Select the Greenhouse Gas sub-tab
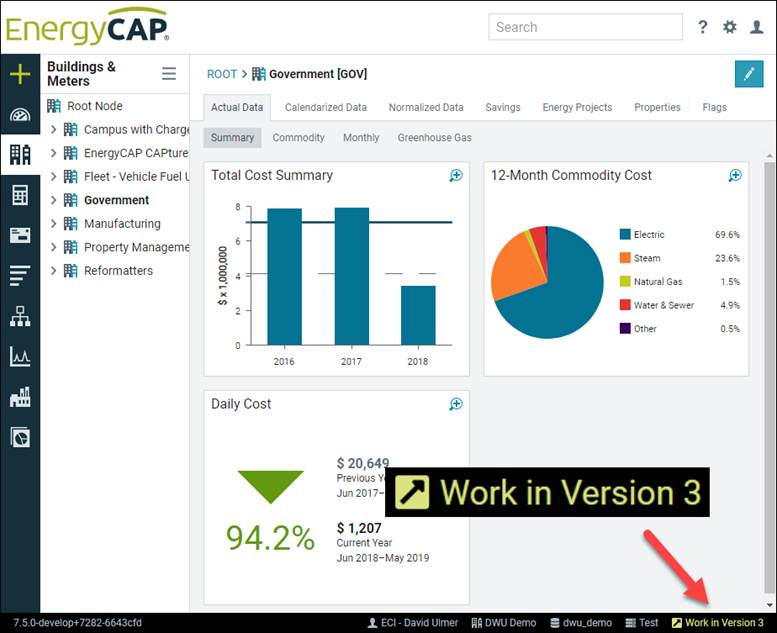Screen dimensions: 777x633 (x=434, y=138)
